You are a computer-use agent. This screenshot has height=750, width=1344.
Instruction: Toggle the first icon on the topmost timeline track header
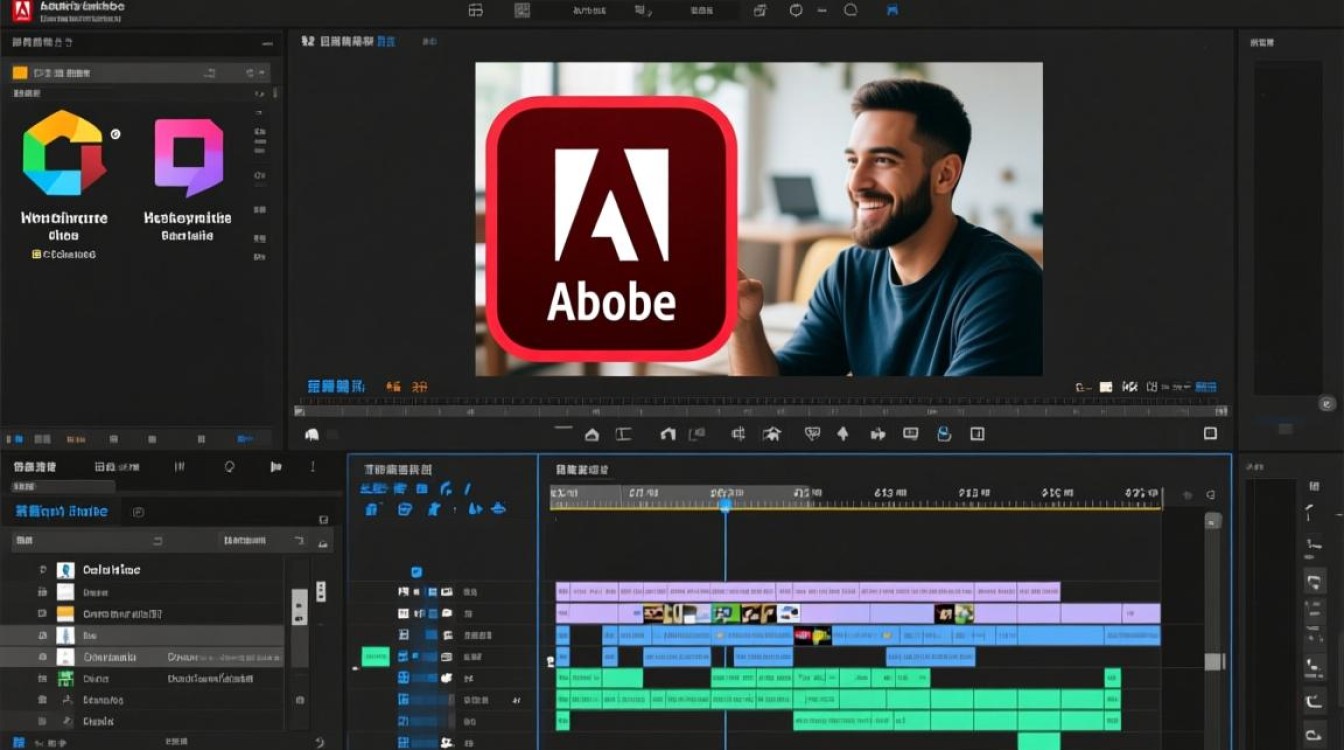click(x=403, y=592)
